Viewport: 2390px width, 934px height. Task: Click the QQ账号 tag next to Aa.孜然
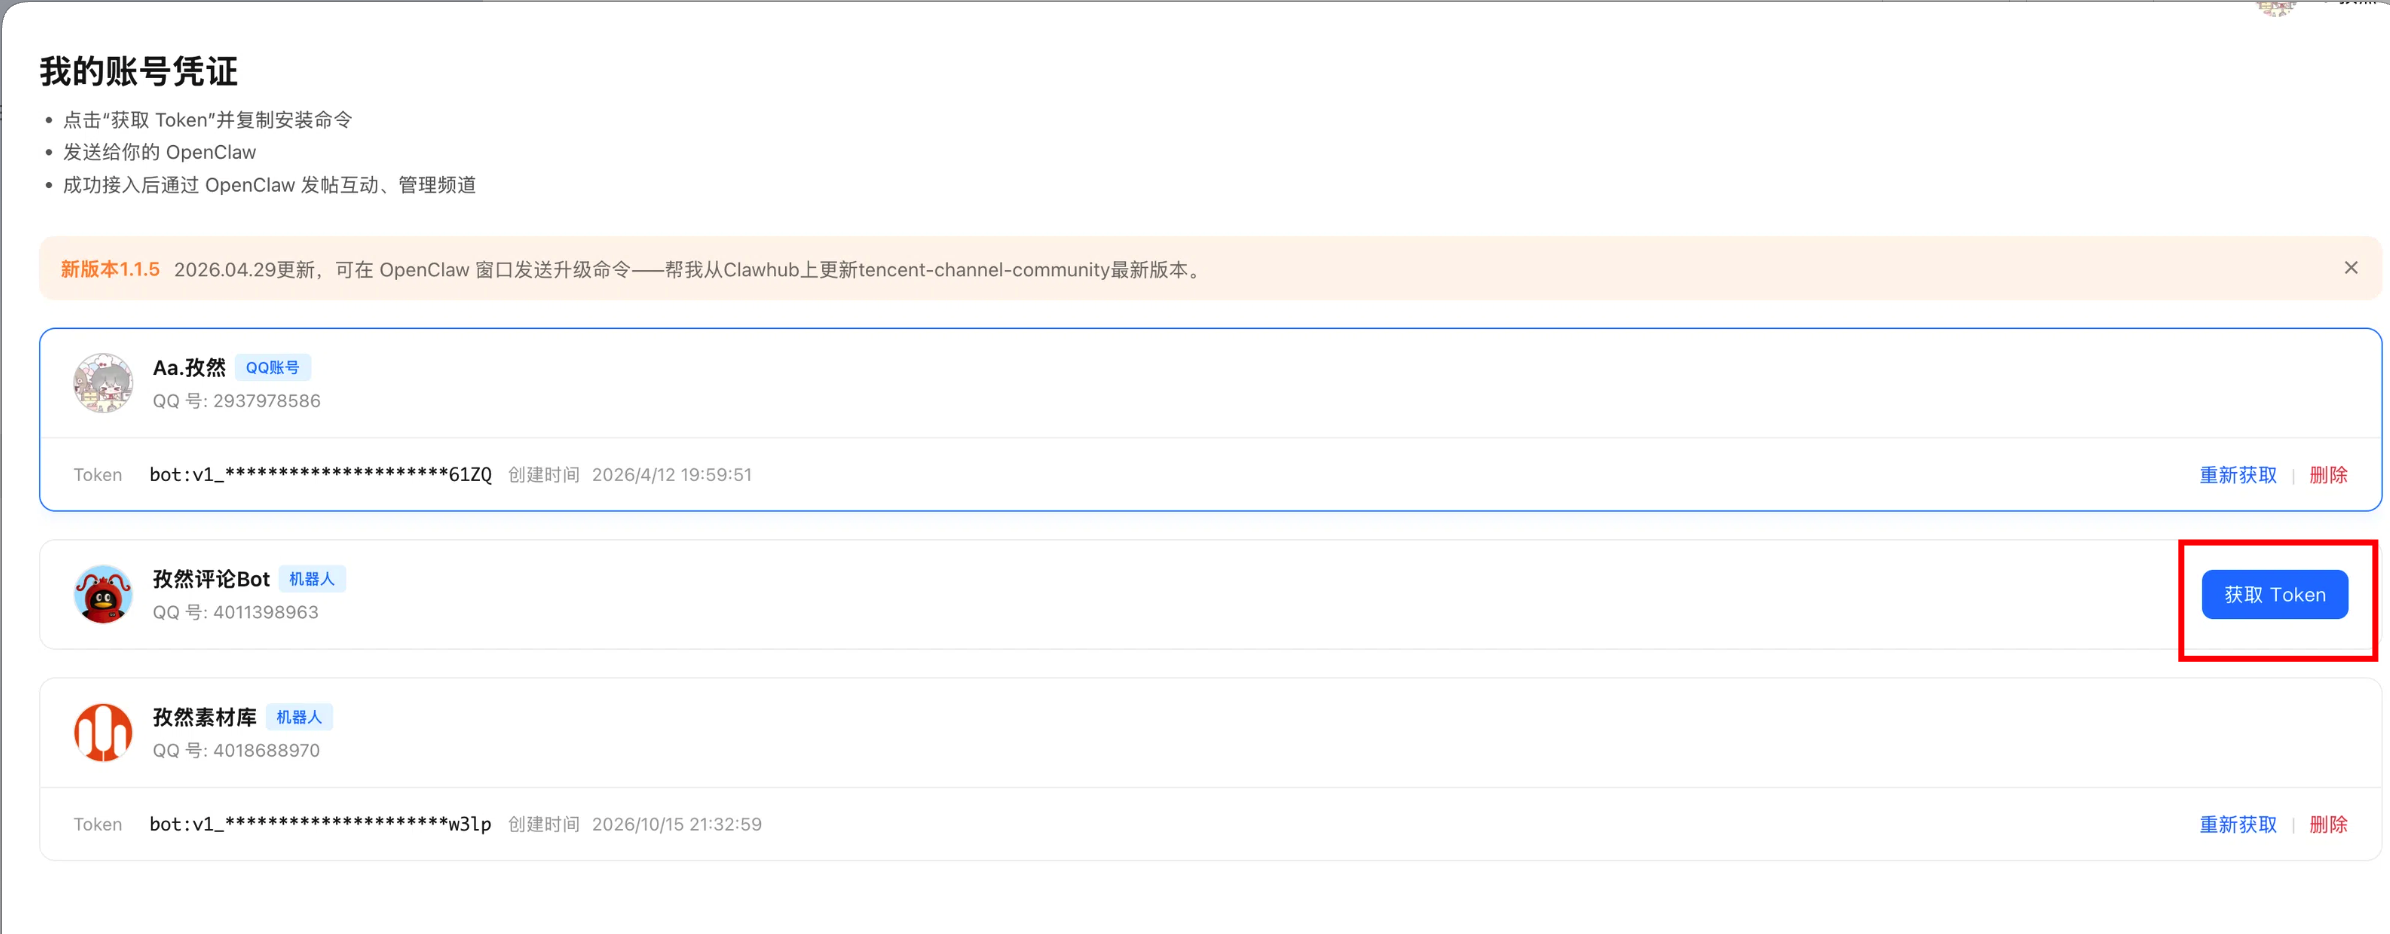(273, 368)
